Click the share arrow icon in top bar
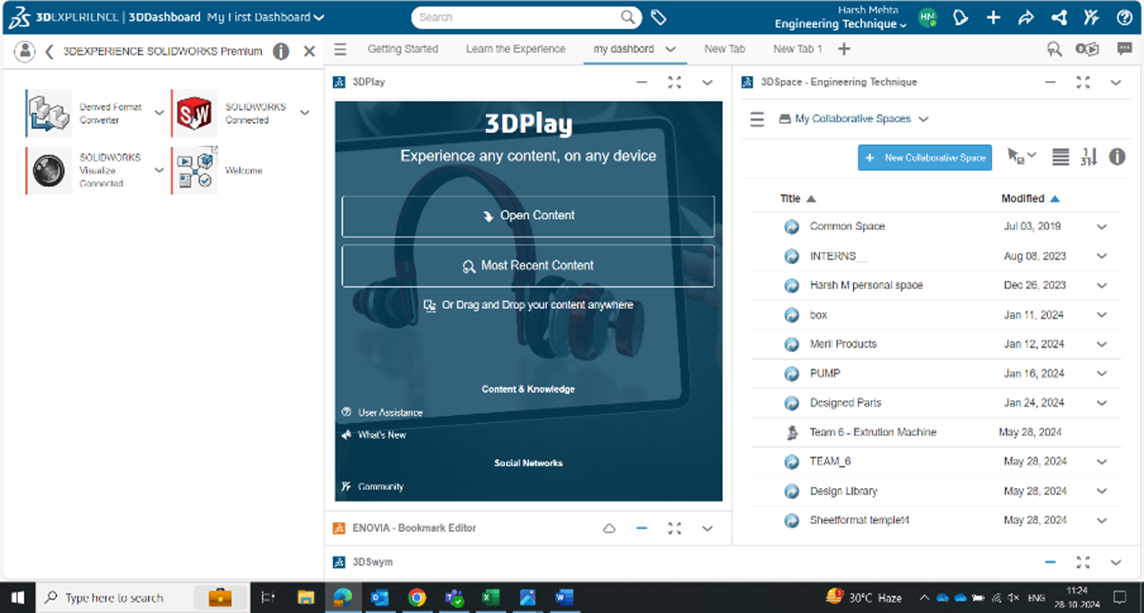 coord(1025,17)
